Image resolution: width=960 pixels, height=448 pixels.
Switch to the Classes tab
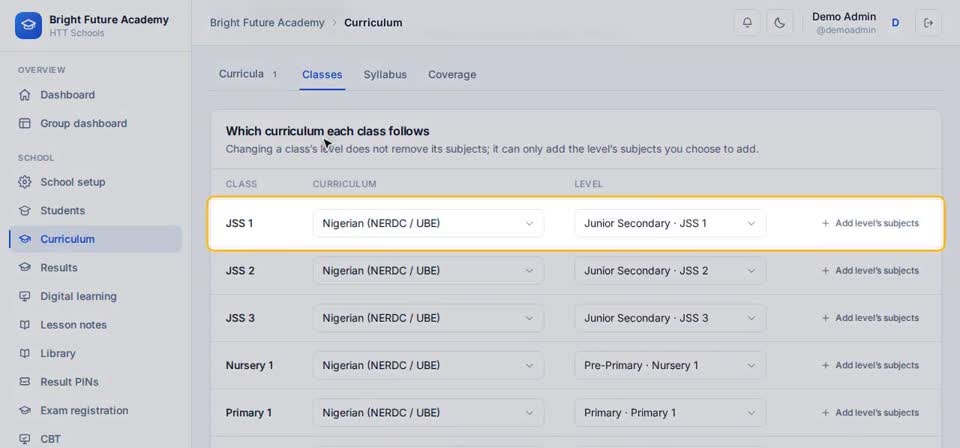pyautogui.click(x=322, y=75)
